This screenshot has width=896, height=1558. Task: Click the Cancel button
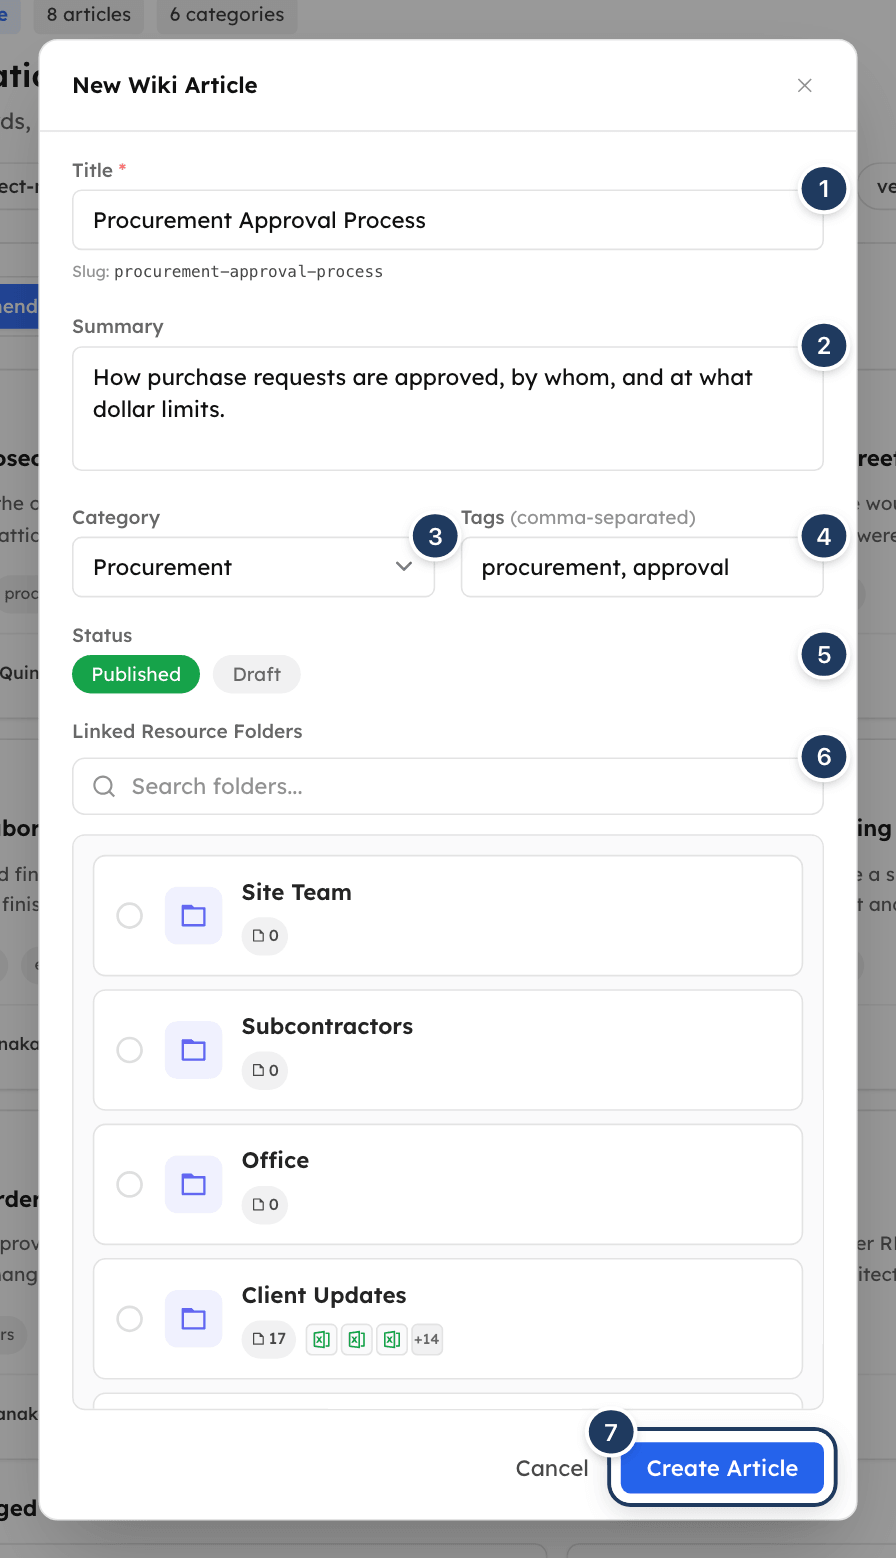(552, 1468)
